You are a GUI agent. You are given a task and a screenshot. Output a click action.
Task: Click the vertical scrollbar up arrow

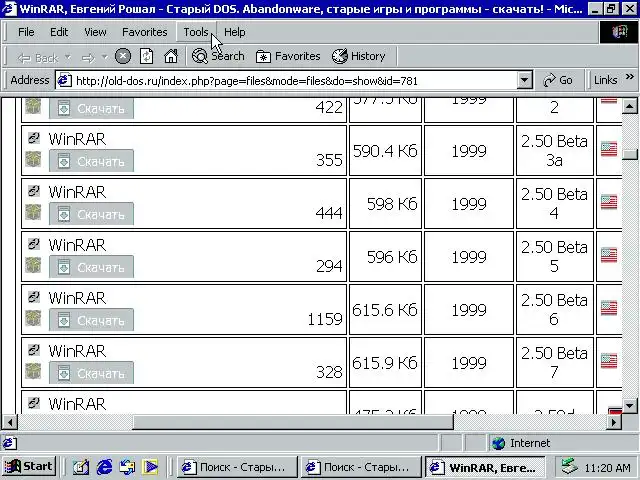[x=630, y=107]
